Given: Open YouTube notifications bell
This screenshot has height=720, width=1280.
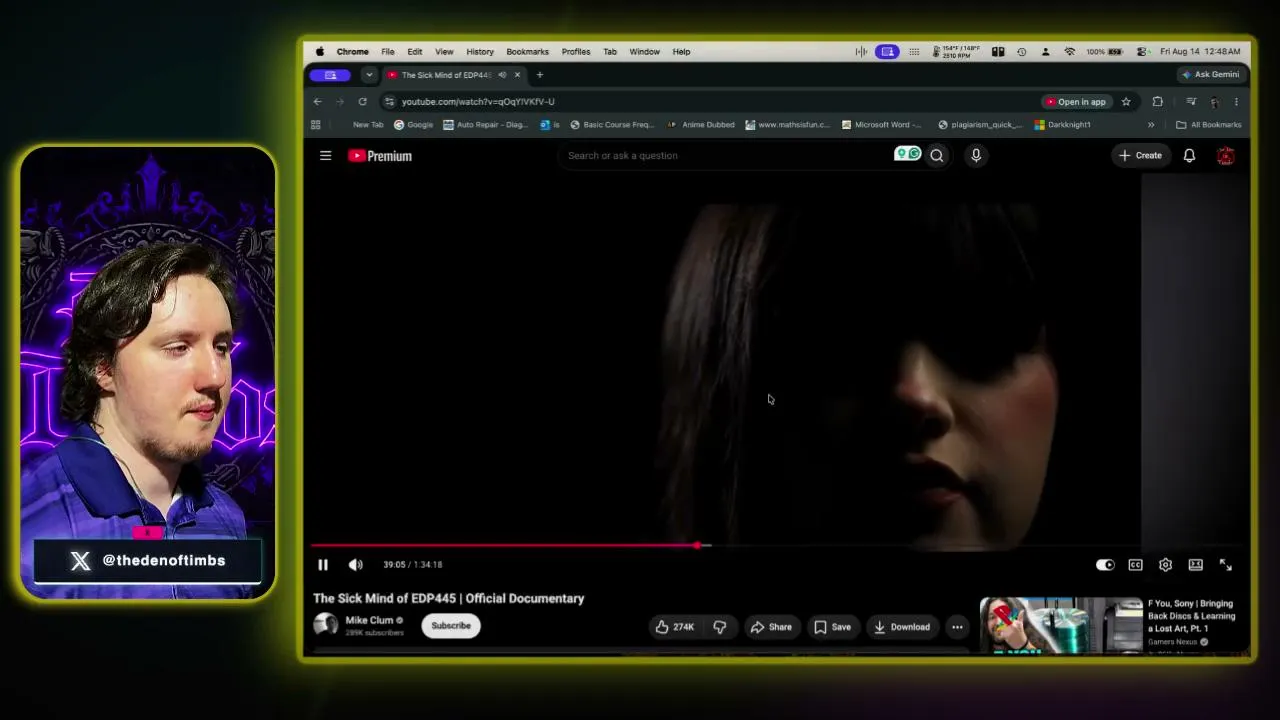Looking at the screenshot, I should [1189, 156].
